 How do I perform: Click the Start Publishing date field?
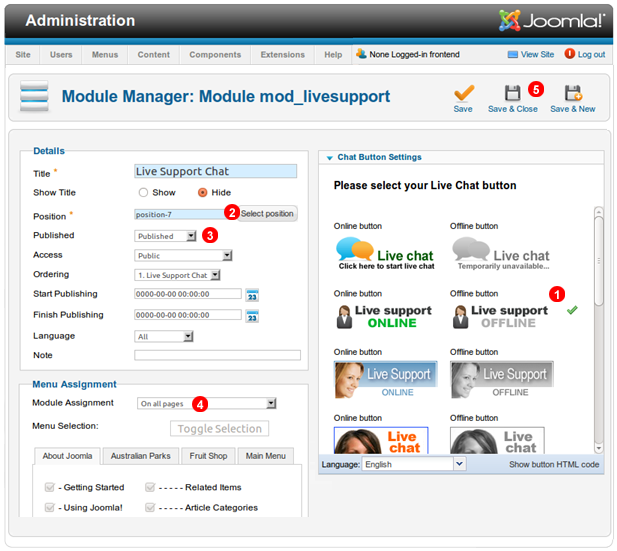188,294
